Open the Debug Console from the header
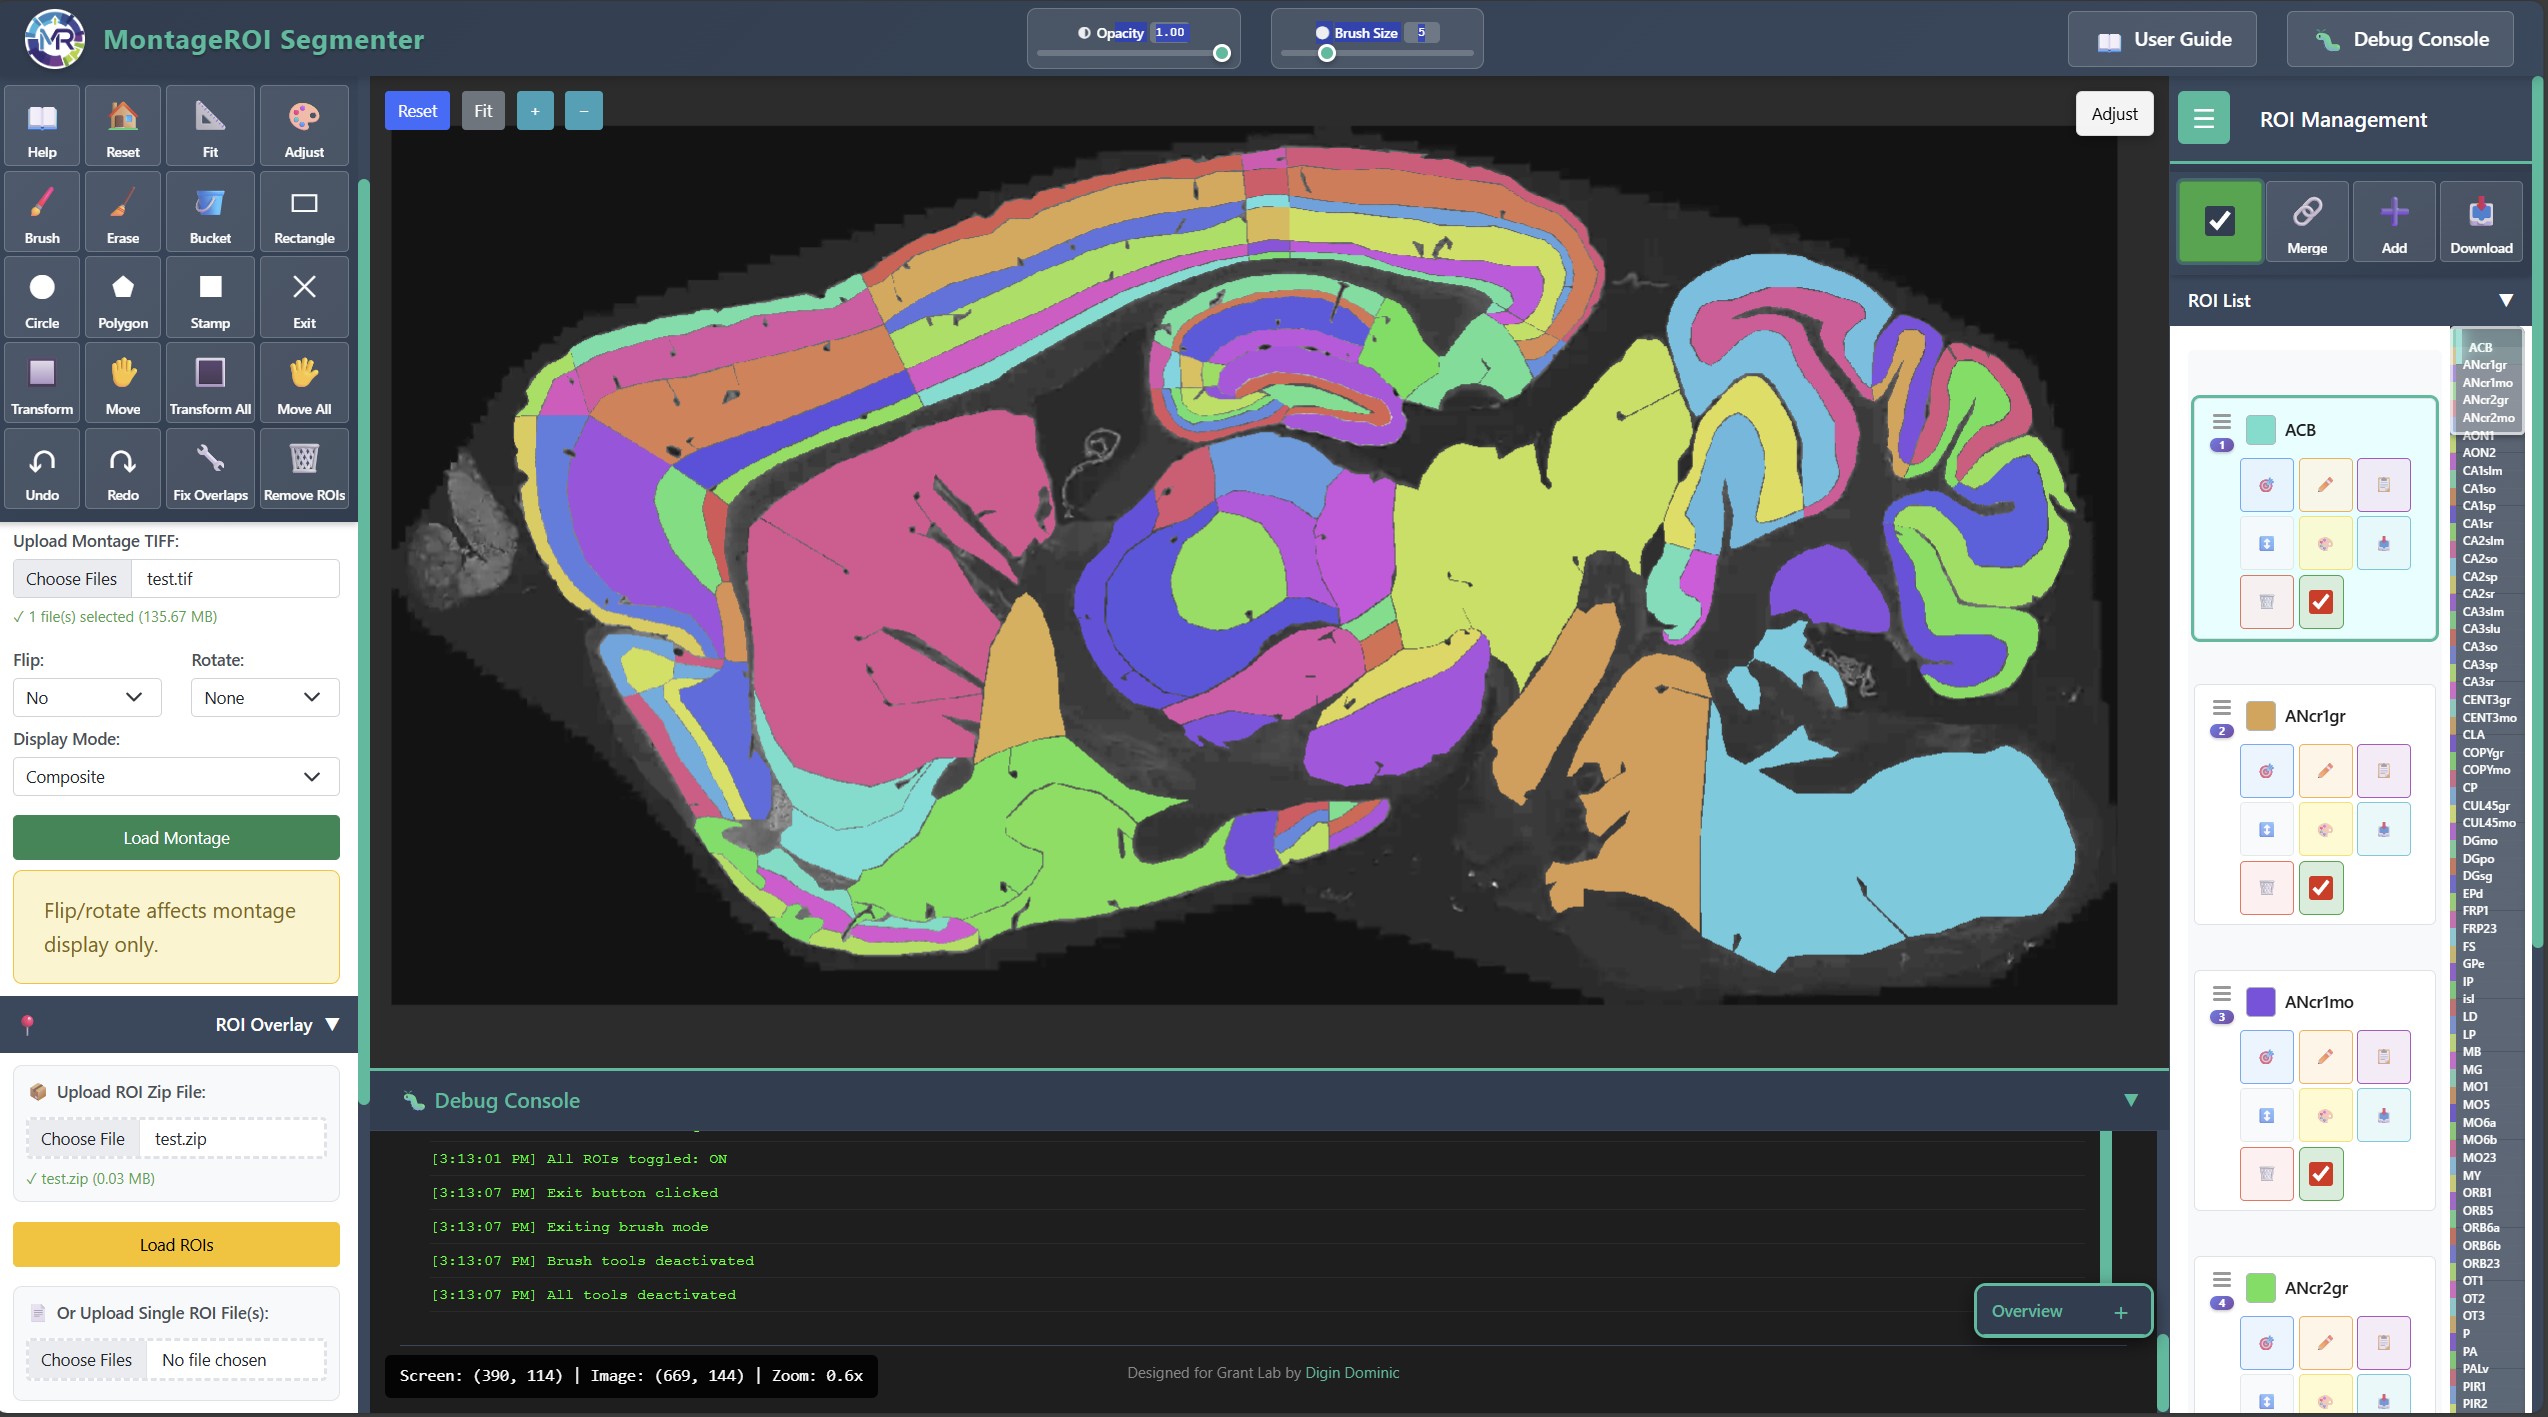The image size is (2548, 1417). click(2400, 40)
